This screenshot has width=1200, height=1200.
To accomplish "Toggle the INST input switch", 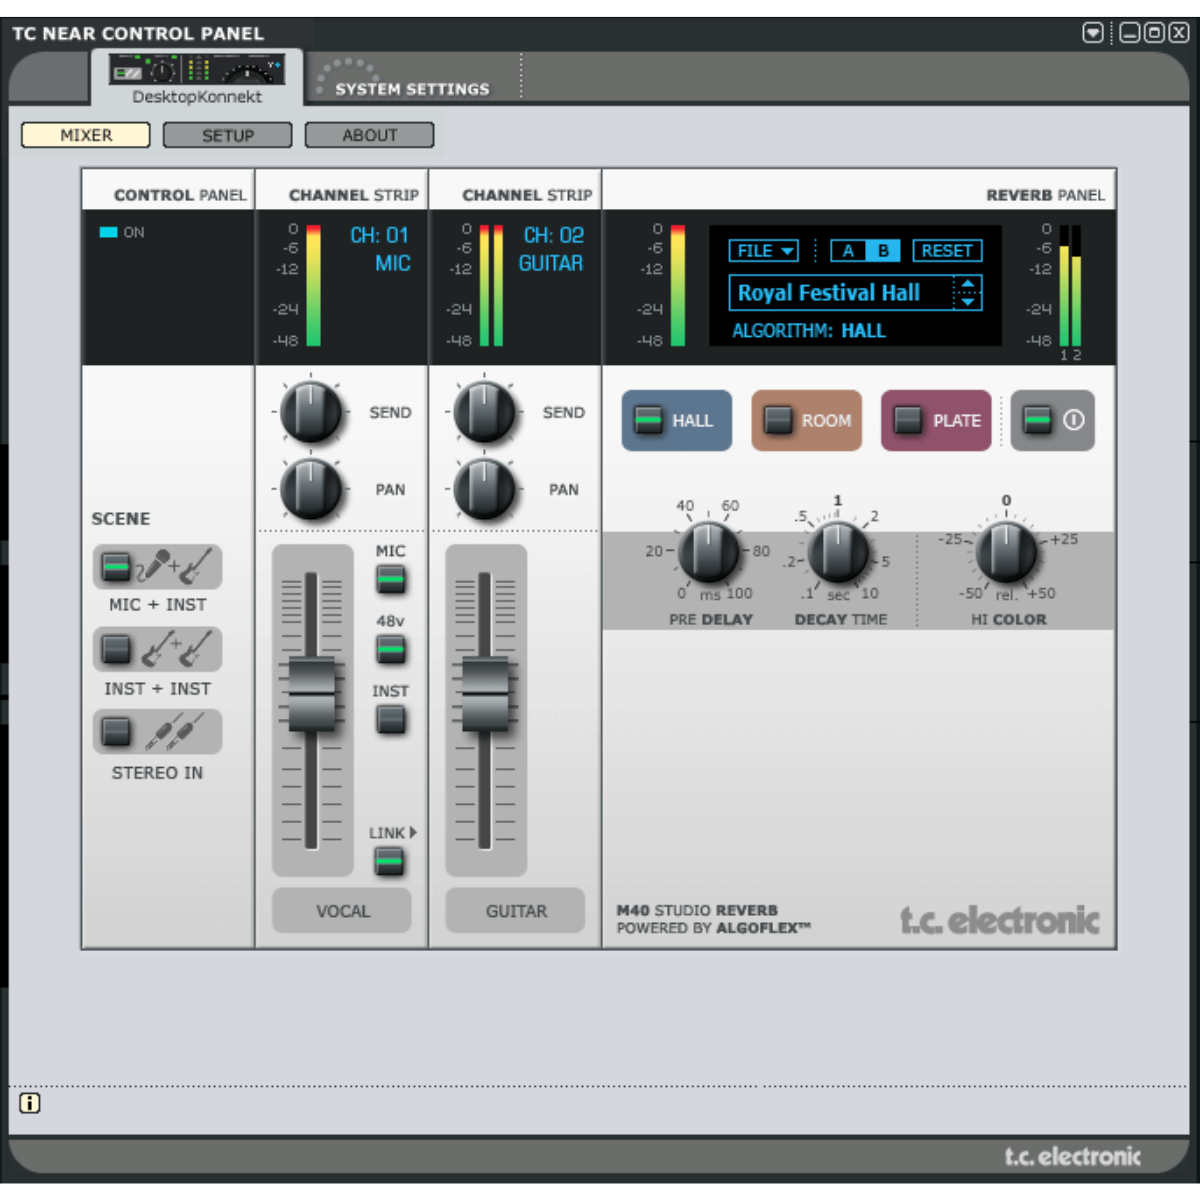I will (x=390, y=720).
